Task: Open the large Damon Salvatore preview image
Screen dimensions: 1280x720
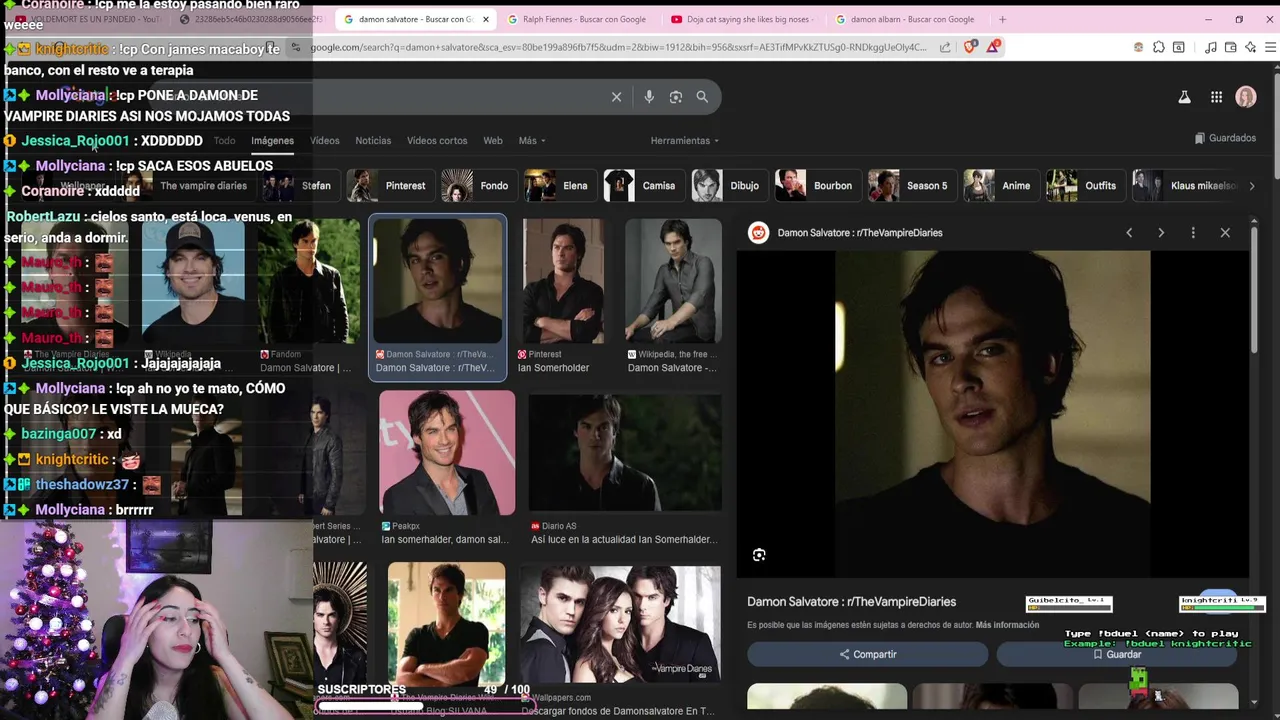Action: click(x=993, y=414)
